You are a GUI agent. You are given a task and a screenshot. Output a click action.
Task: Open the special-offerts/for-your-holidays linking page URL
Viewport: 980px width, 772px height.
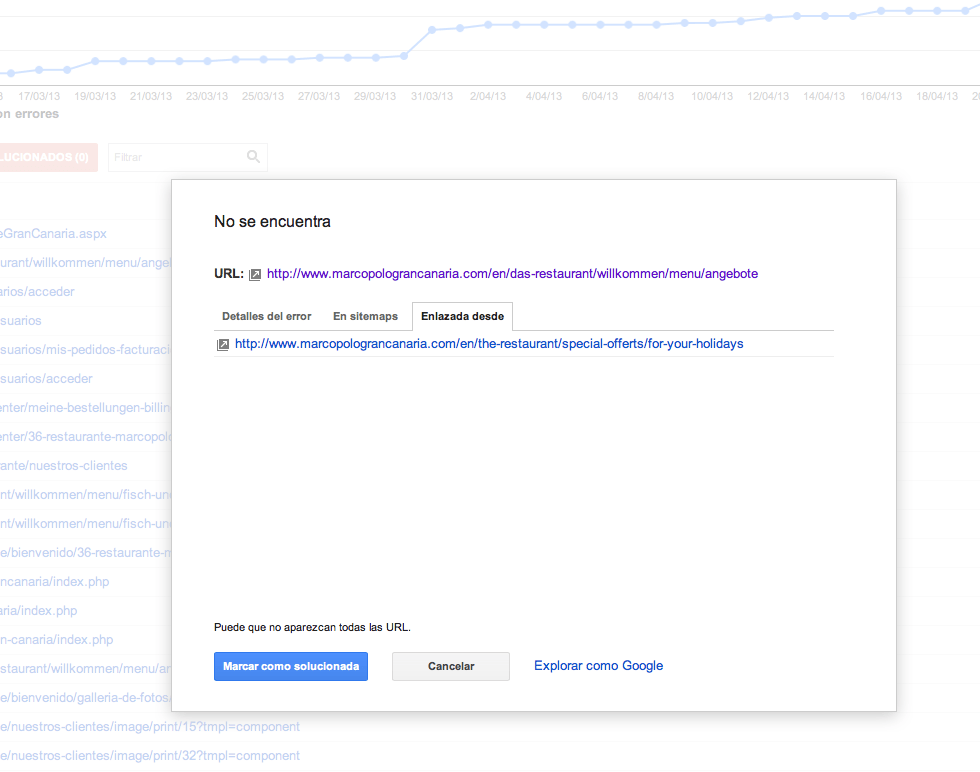[x=489, y=344]
